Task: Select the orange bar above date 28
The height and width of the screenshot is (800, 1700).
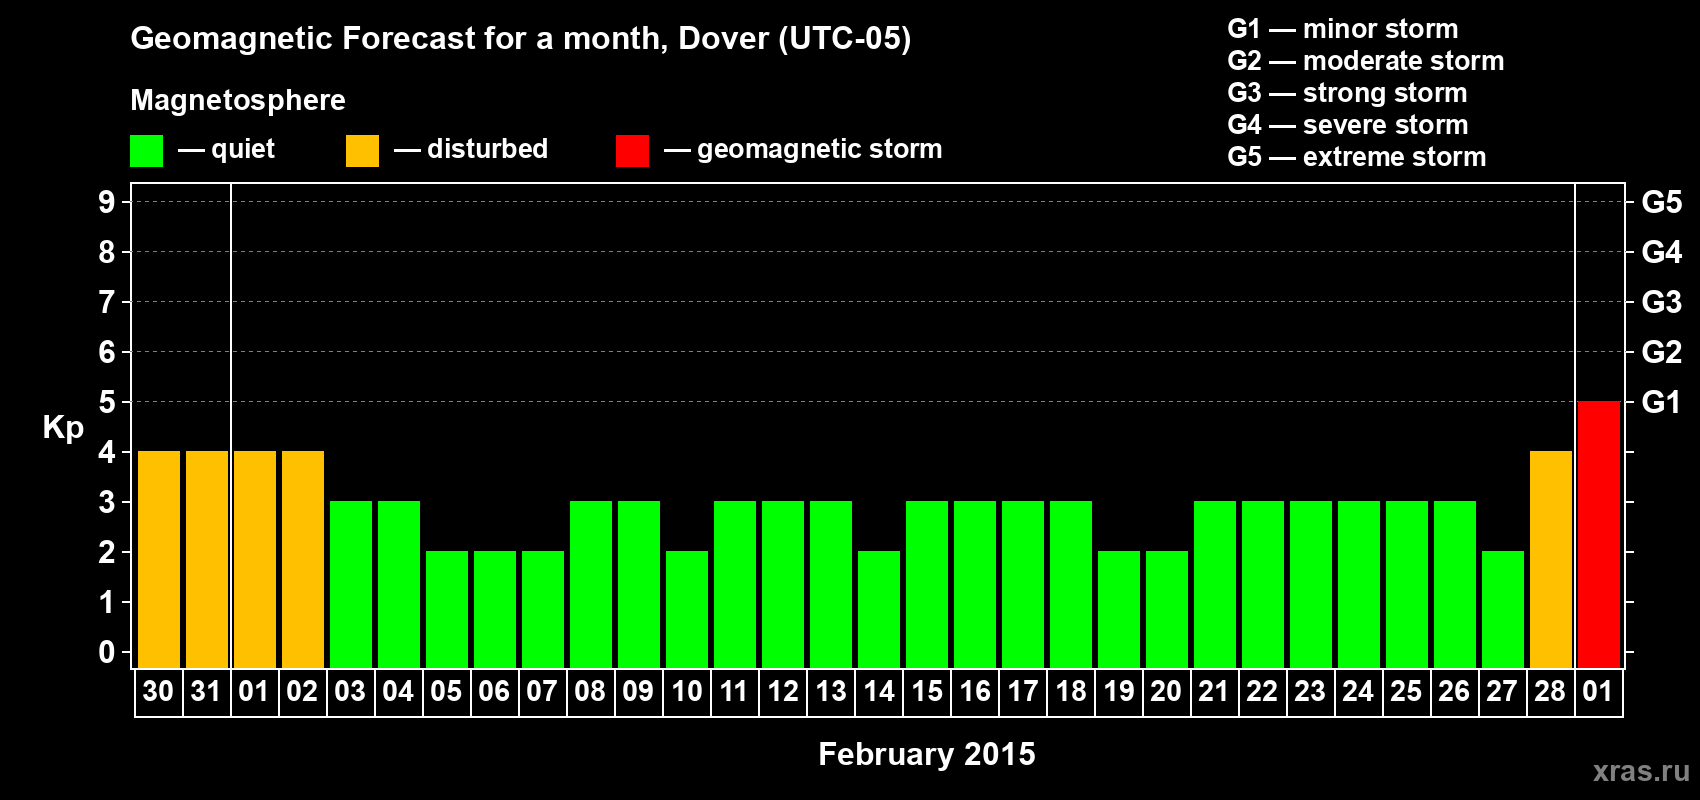Action: [1550, 559]
